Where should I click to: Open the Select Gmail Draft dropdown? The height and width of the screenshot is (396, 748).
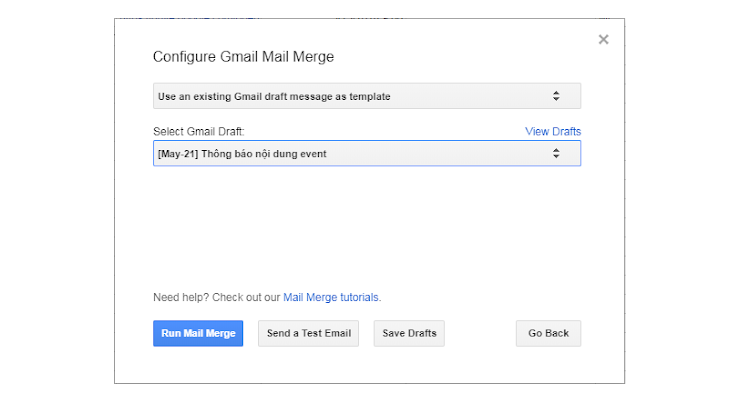point(367,153)
